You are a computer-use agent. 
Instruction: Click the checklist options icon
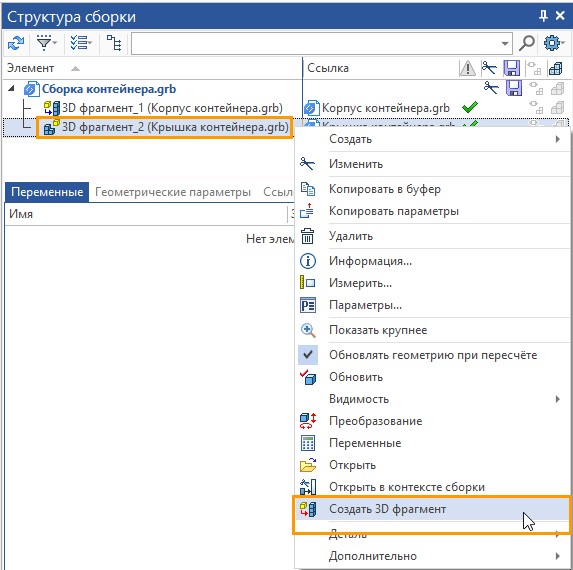(81, 43)
